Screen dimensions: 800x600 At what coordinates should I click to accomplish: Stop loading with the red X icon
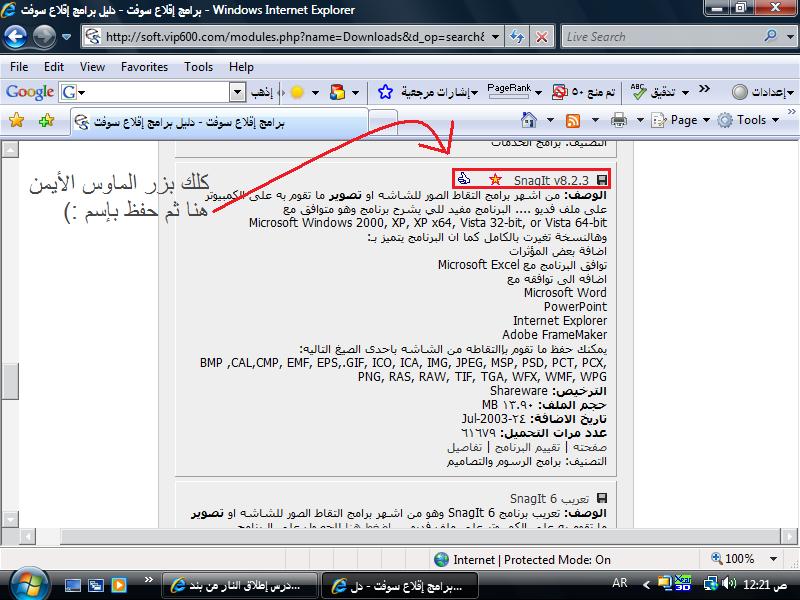(x=542, y=37)
